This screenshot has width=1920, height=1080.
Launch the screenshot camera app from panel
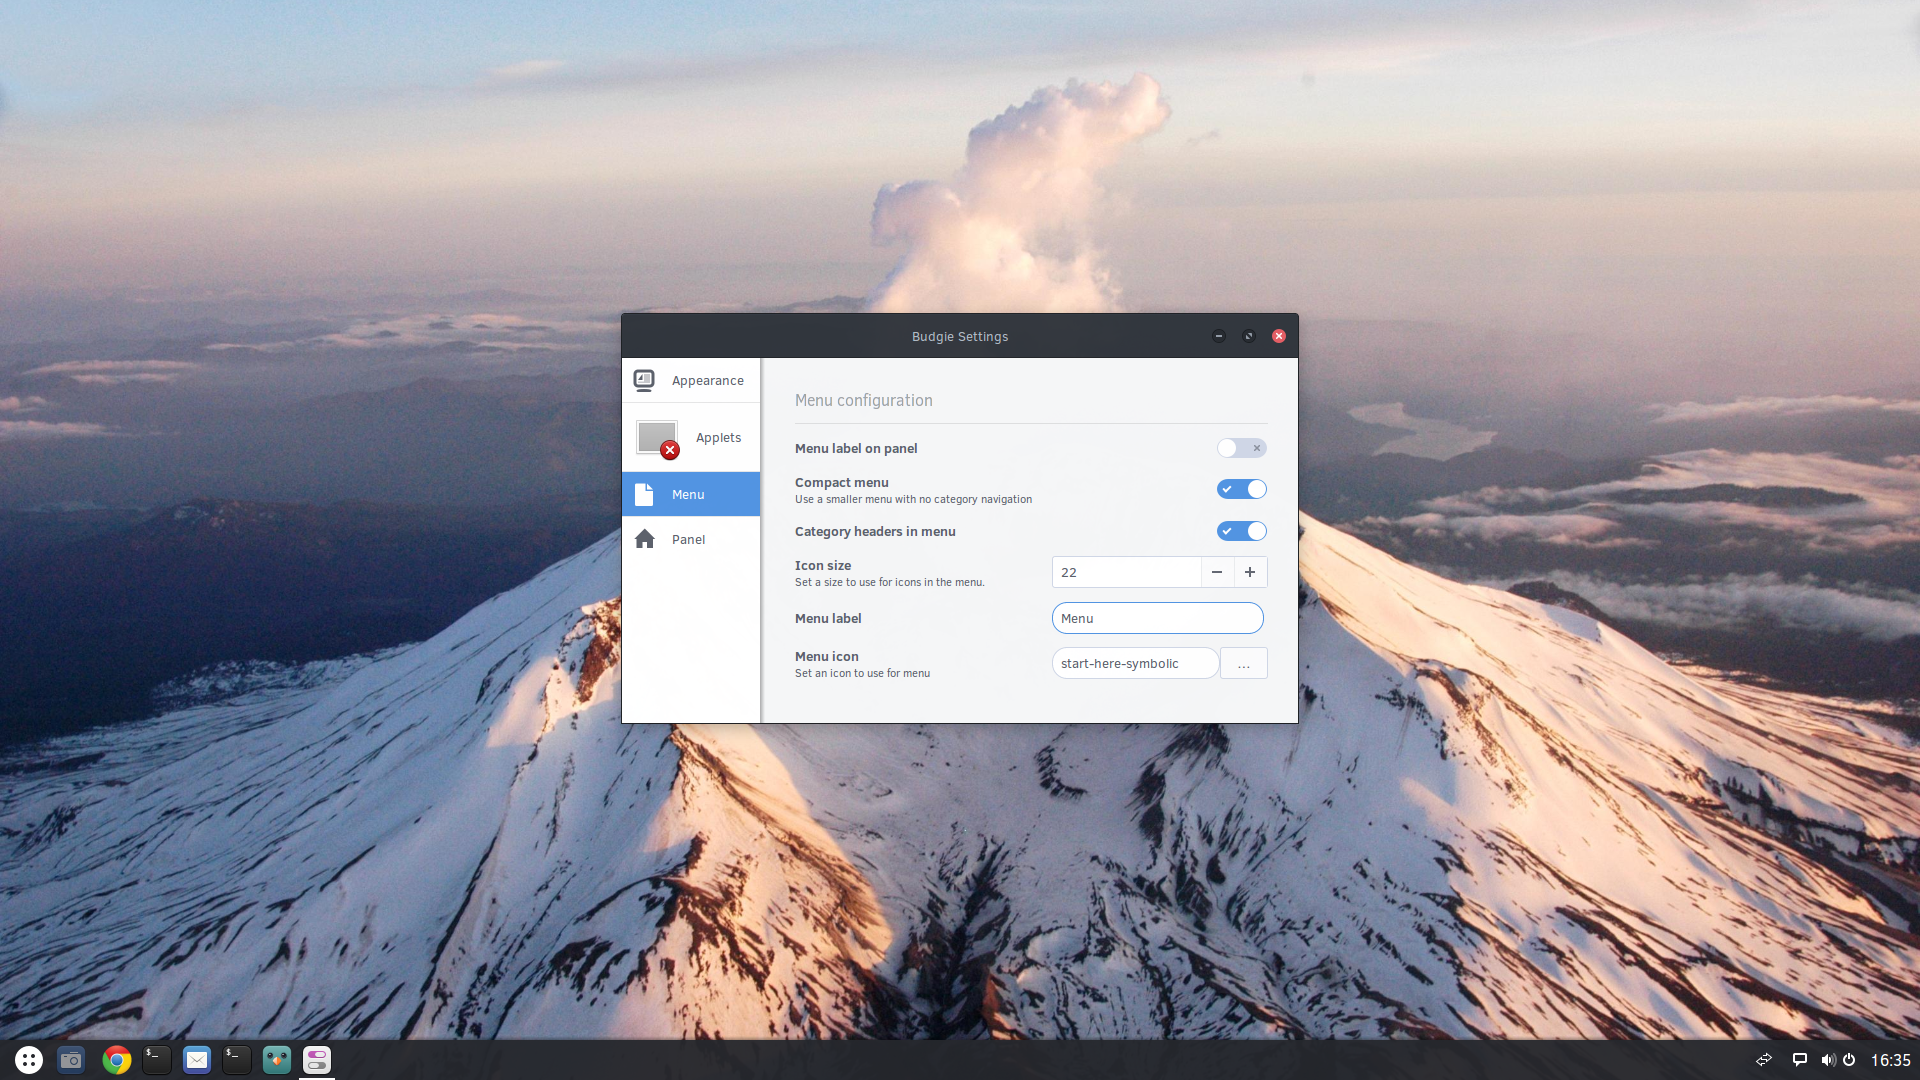pyautogui.click(x=71, y=1060)
